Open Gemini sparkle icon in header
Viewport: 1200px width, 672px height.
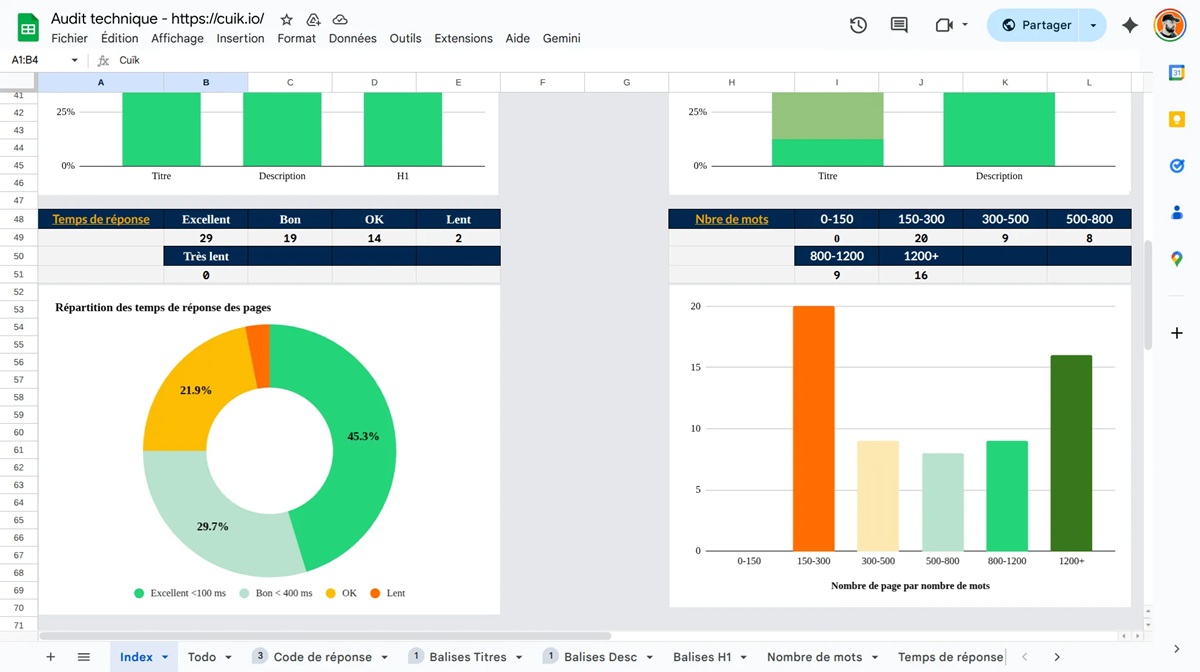coord(1130,25)
